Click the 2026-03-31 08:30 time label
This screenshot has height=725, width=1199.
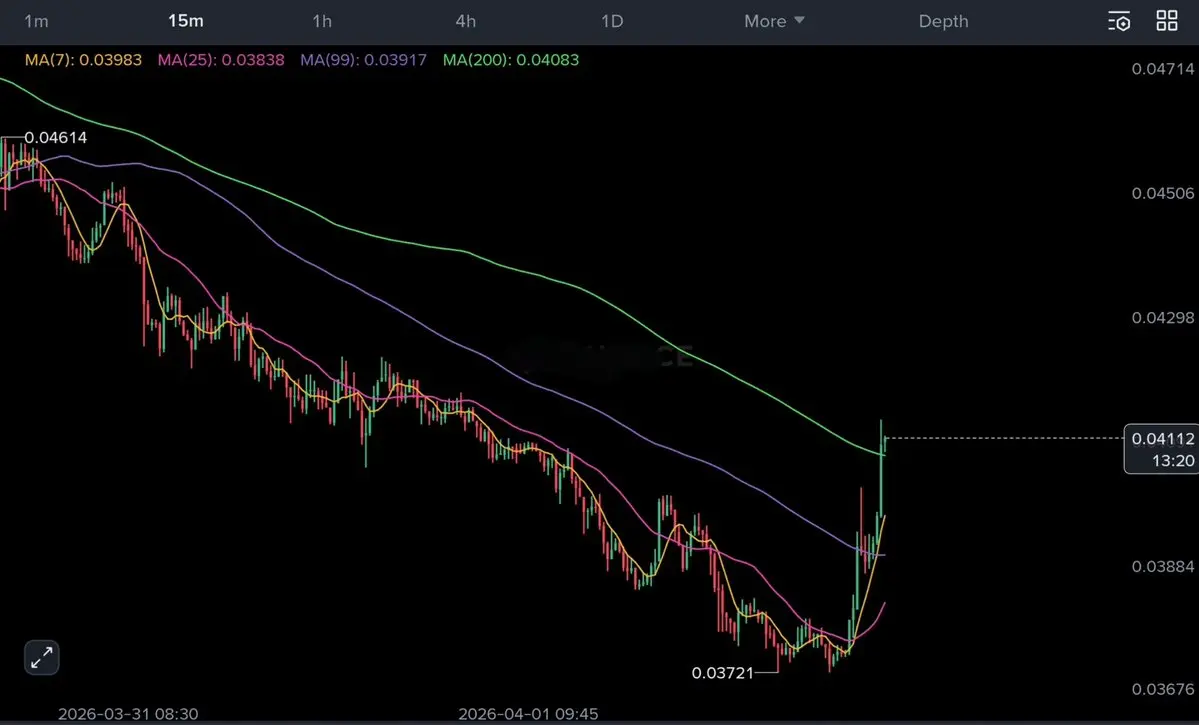pyautogui.click(x=128, y=714)
